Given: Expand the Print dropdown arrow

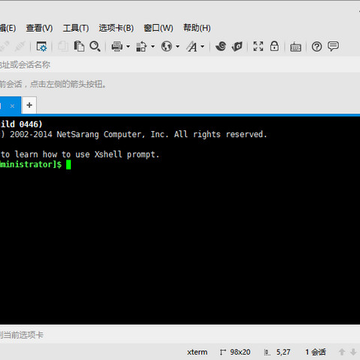Looking at the screenshot, I should click(128, 46).
